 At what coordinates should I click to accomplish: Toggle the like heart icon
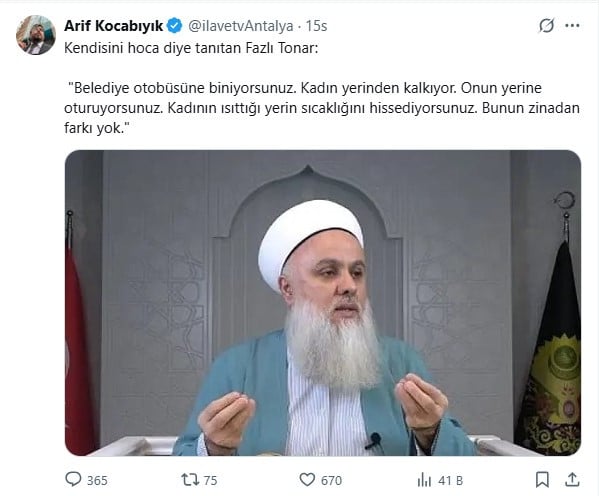point(307,480)
